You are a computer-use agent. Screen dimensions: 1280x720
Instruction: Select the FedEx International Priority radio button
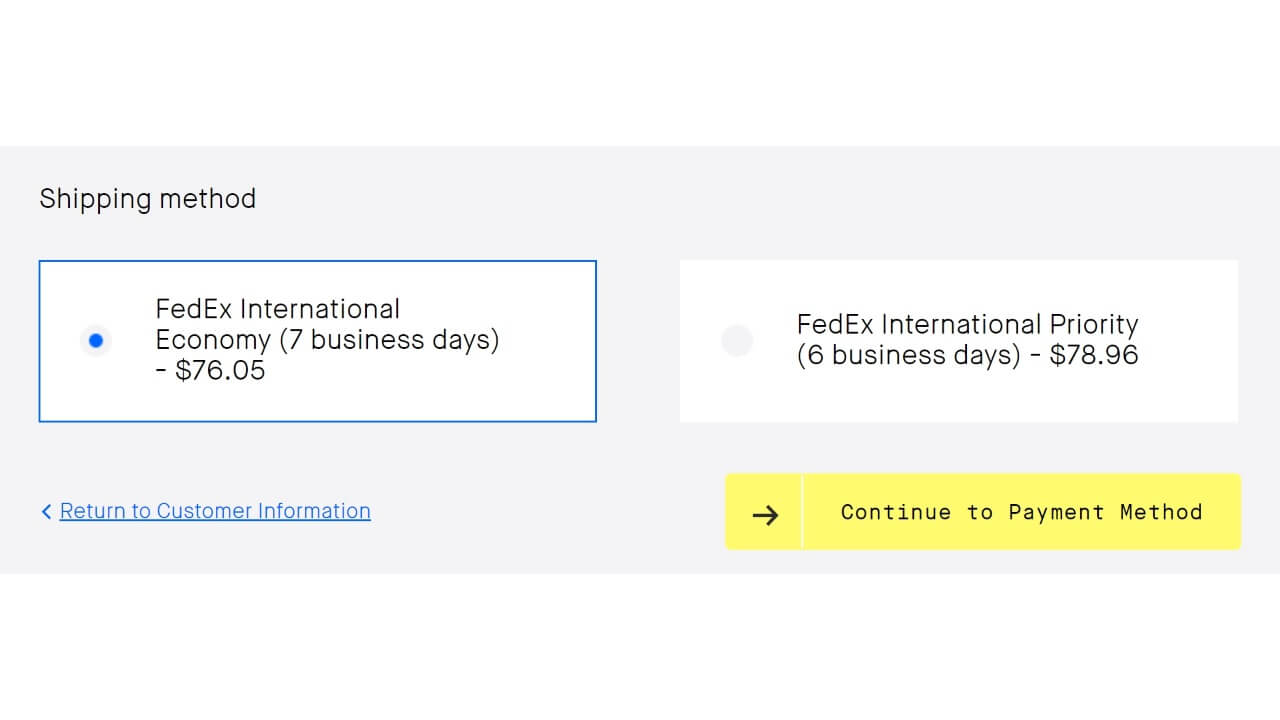coord(737,341)
